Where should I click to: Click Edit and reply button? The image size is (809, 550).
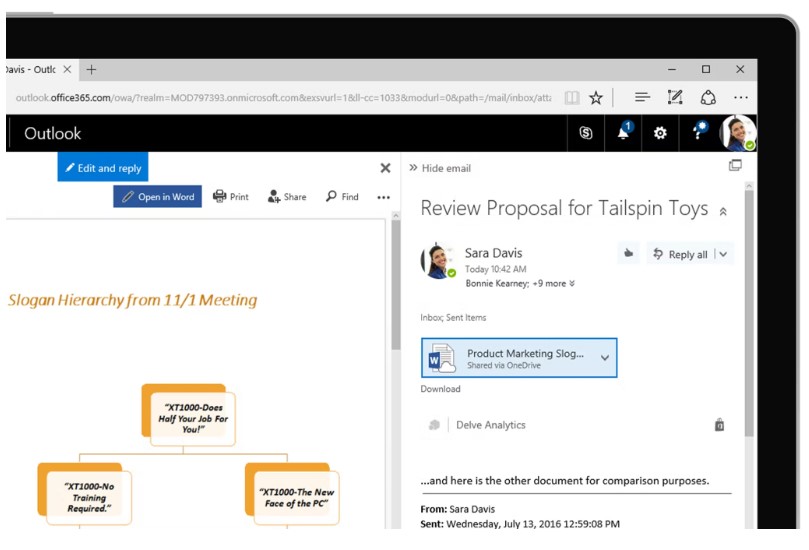pos(103,167)
